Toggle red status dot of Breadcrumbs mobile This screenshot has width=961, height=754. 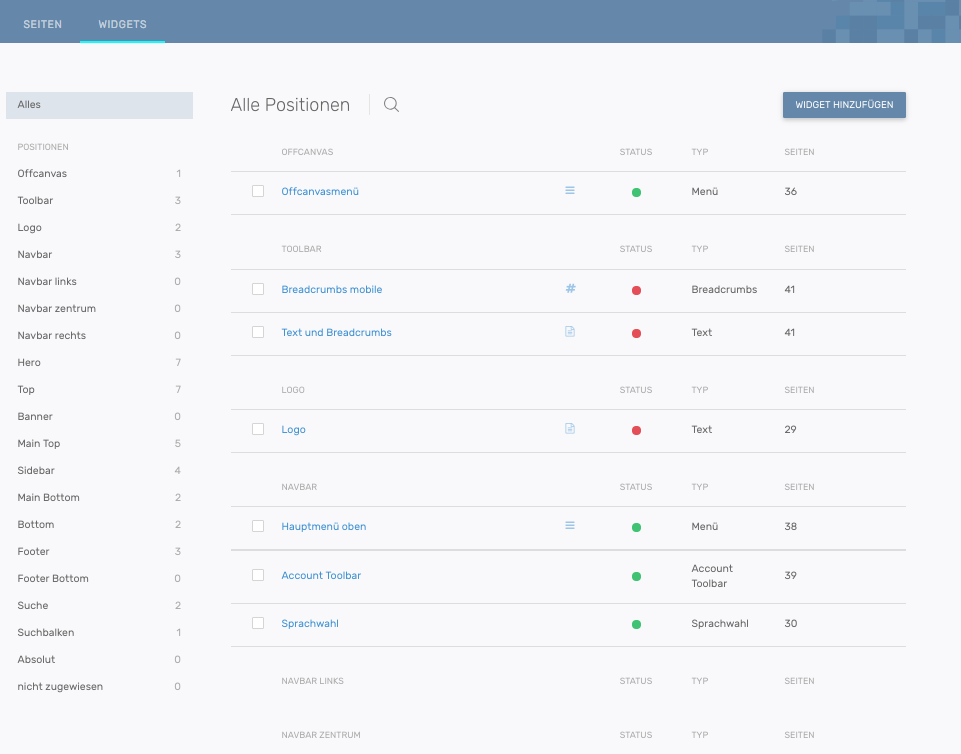(x=636, y=290)
